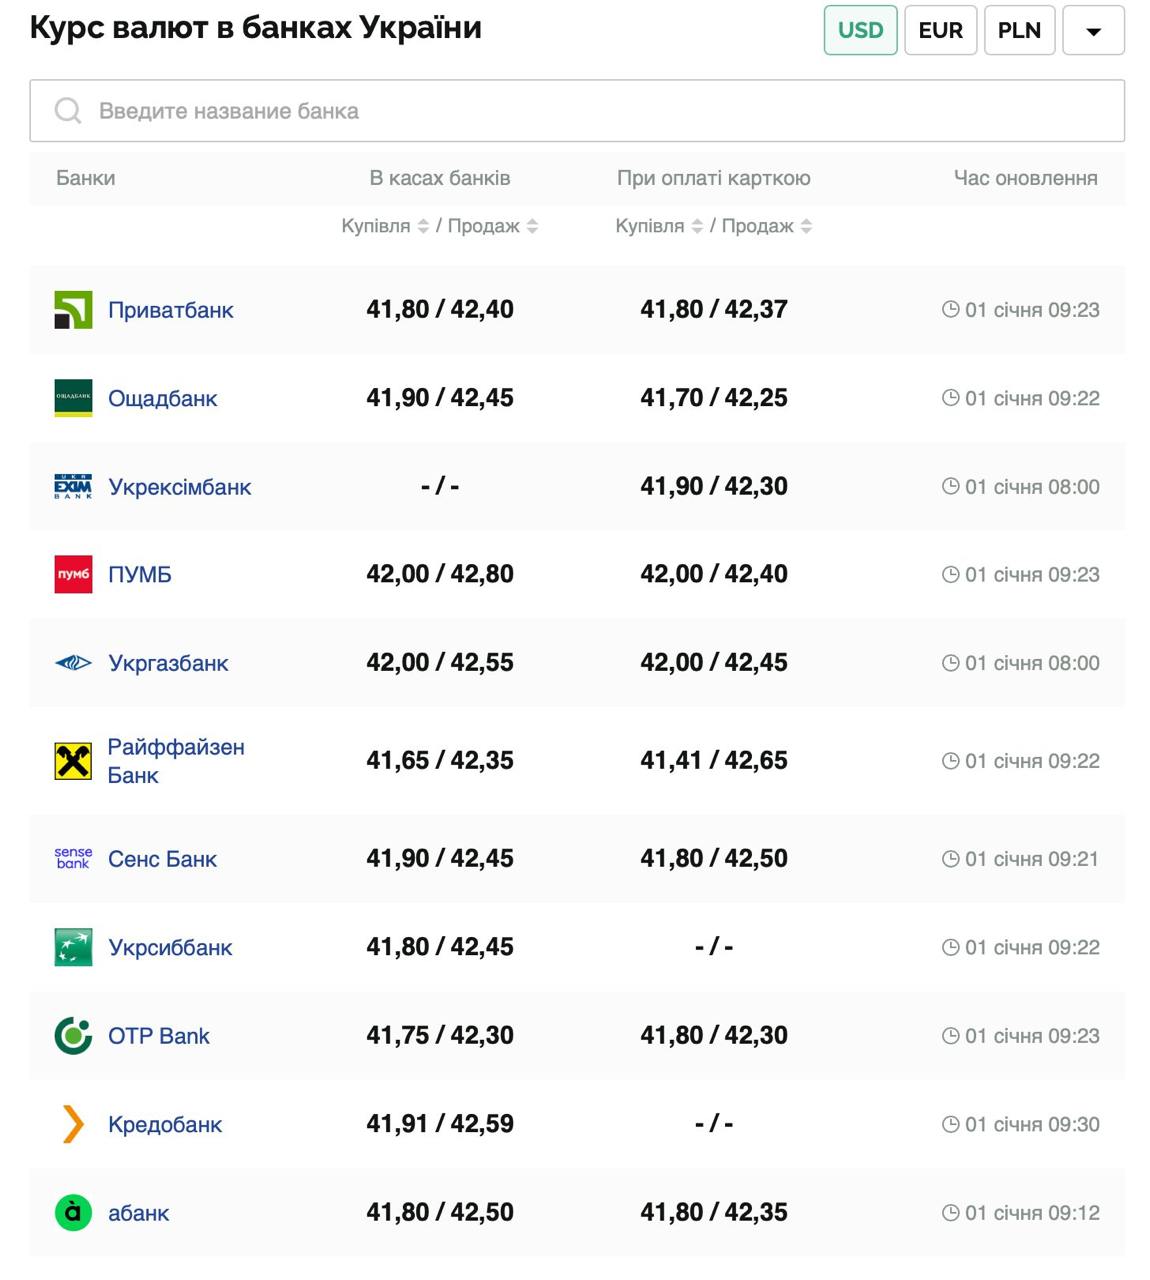The image size is (1150, 1280).
Task: Open the OTP Bank link
Action: (x=159, y=1036)
